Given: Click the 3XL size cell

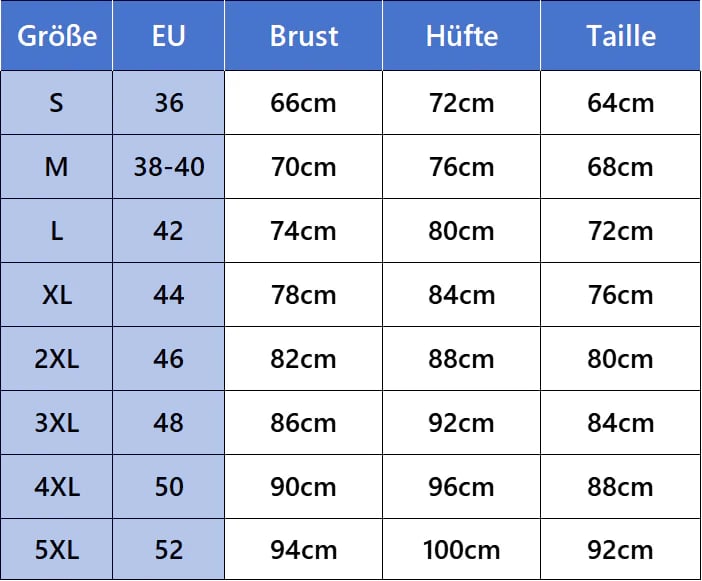Looking at the screenshot, I should tap(56, 423).
